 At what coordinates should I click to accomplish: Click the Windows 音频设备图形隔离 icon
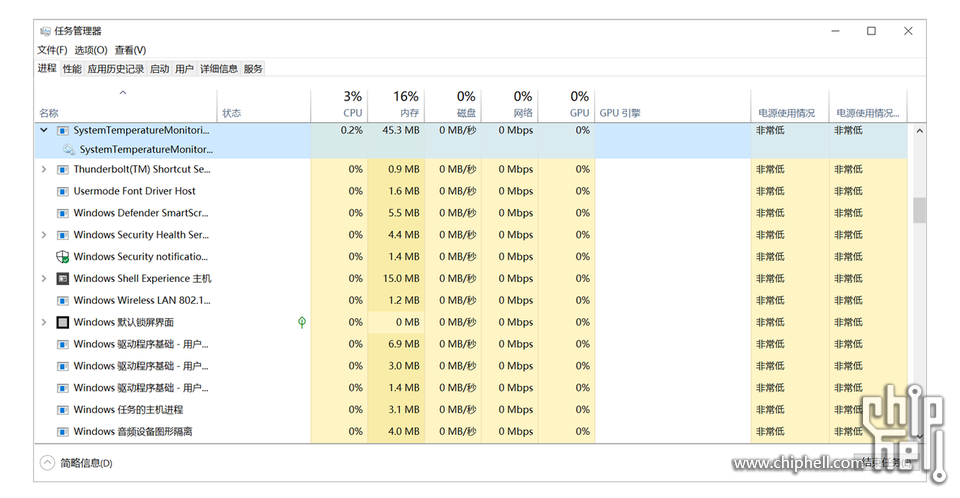62,432
